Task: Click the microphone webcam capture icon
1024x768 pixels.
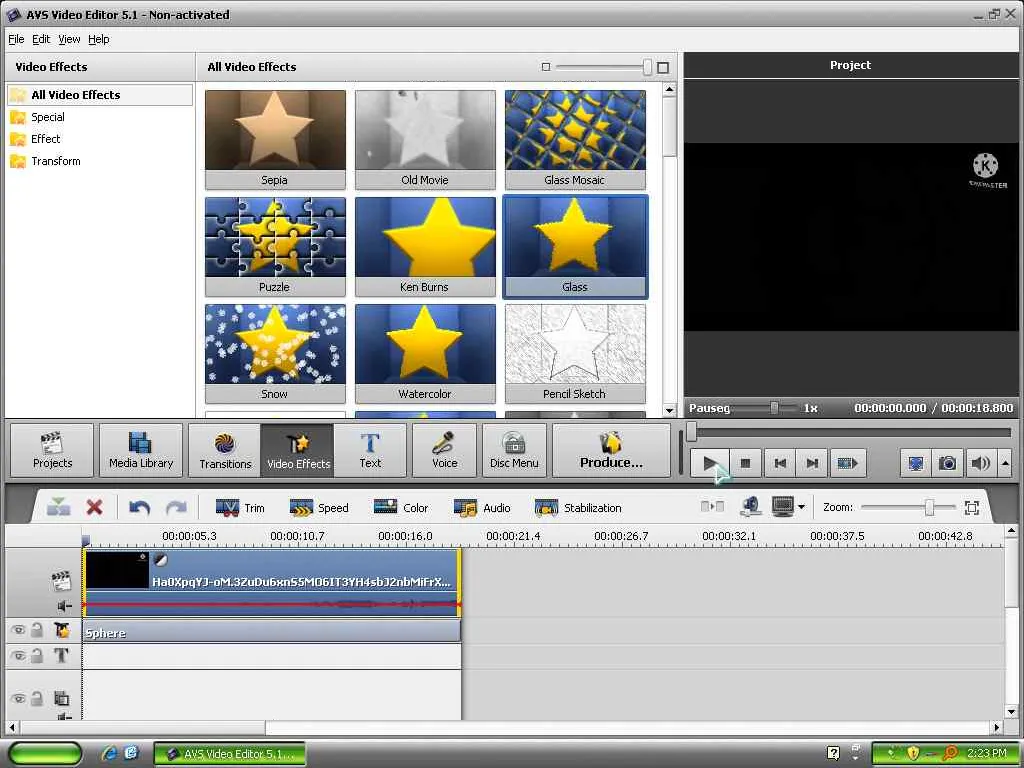Action: [x=751, y=507]
